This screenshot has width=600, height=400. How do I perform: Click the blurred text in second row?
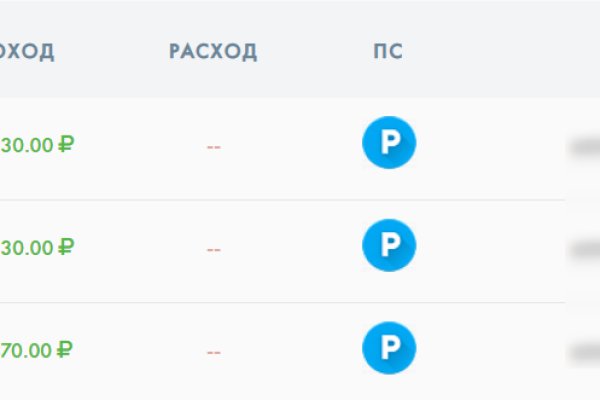pos(584,250)
